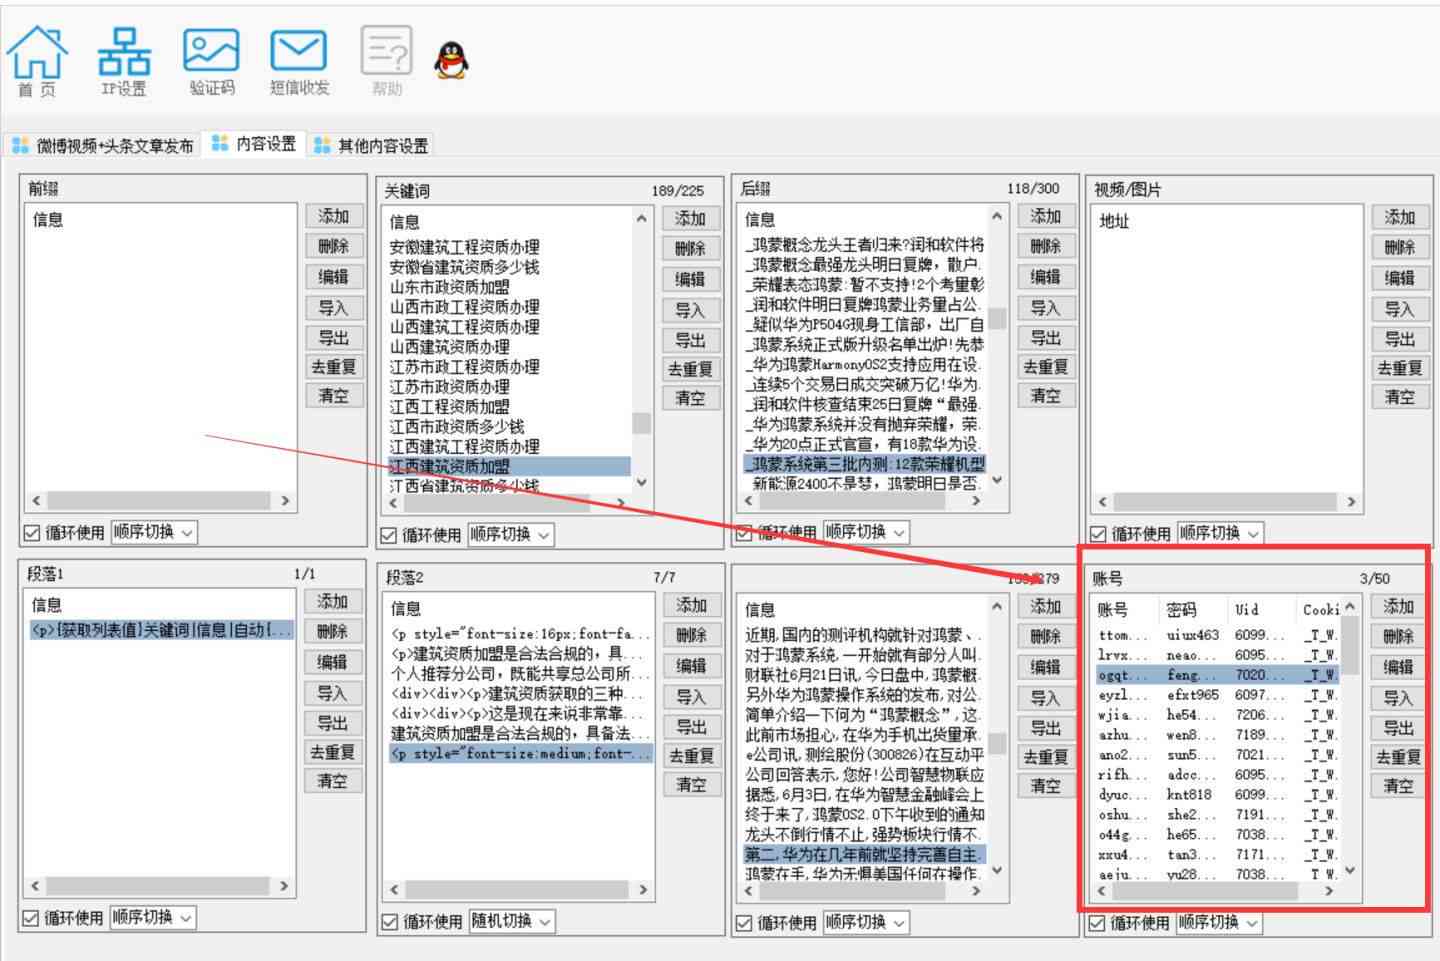Toggle 循环使用 checkbox under 近期 paragraph list
The height and width of the screenshot is (961, 1440).
[x=744, y=923]
